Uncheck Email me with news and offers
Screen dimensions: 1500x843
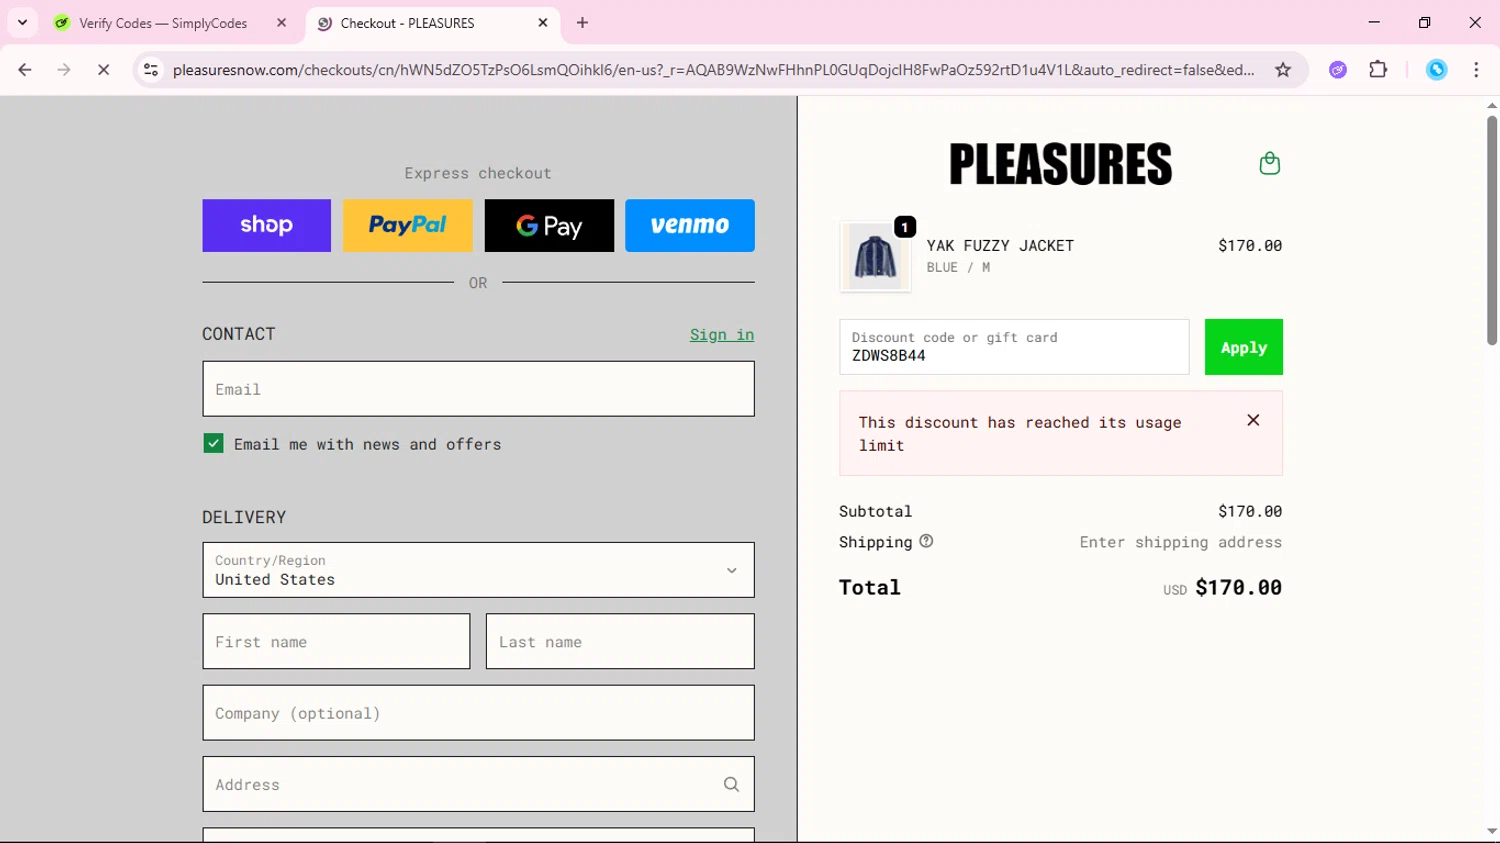pyautogui.click(x=213, y=443)
